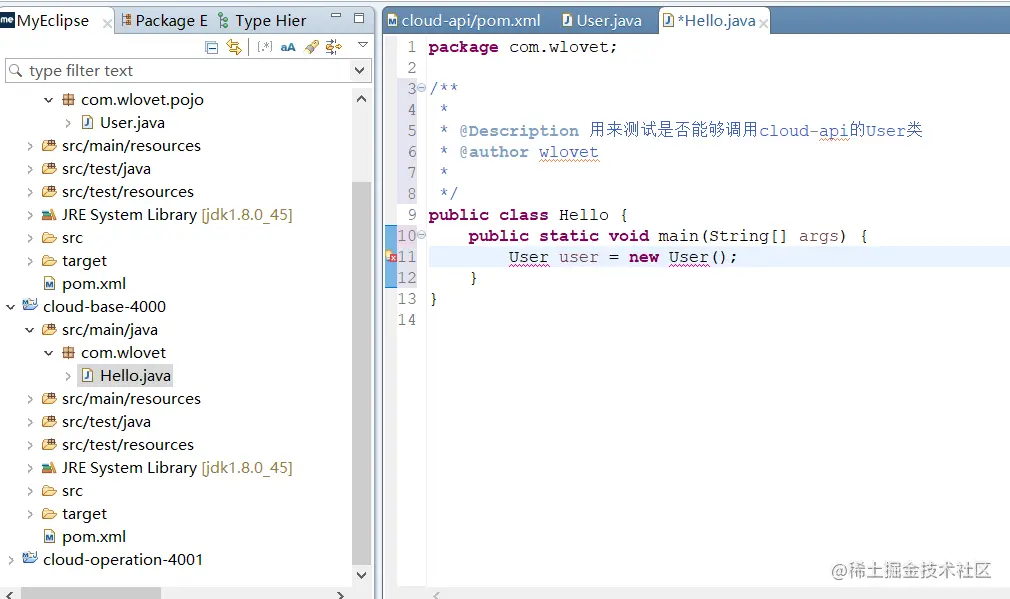Maximize the explorer view panel
Viewport: 1010px width, 599px height.
(359, 18)
